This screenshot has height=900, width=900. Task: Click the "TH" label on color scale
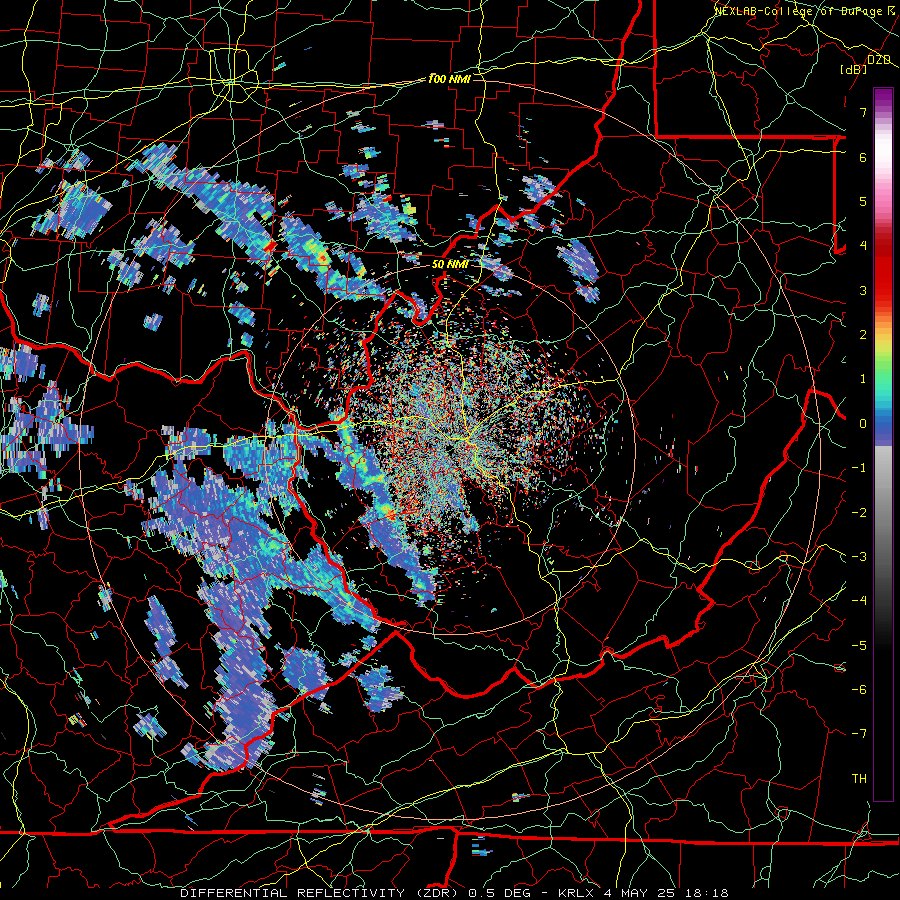(x=859, y=778)
